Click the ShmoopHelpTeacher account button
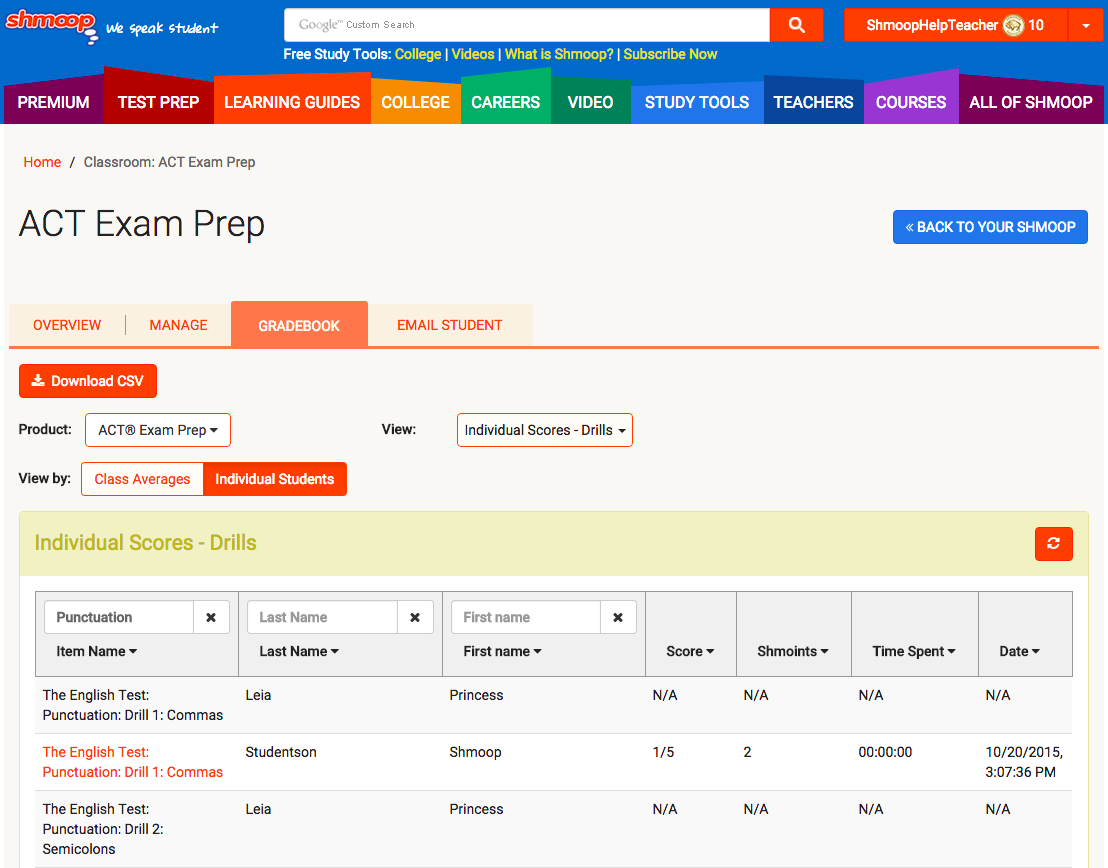The image size is (1108, 868). [x=955, y=25]
